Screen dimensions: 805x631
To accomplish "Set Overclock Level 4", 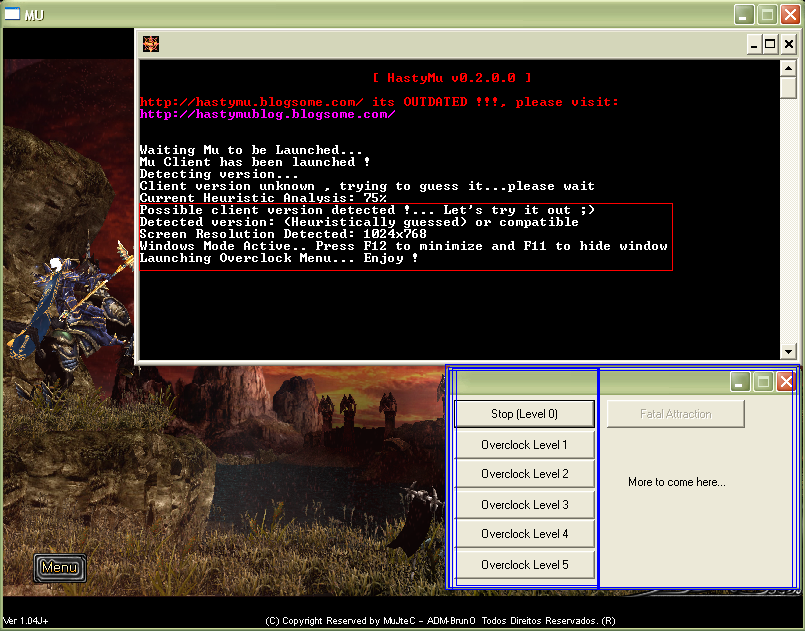I will [524, 534].
